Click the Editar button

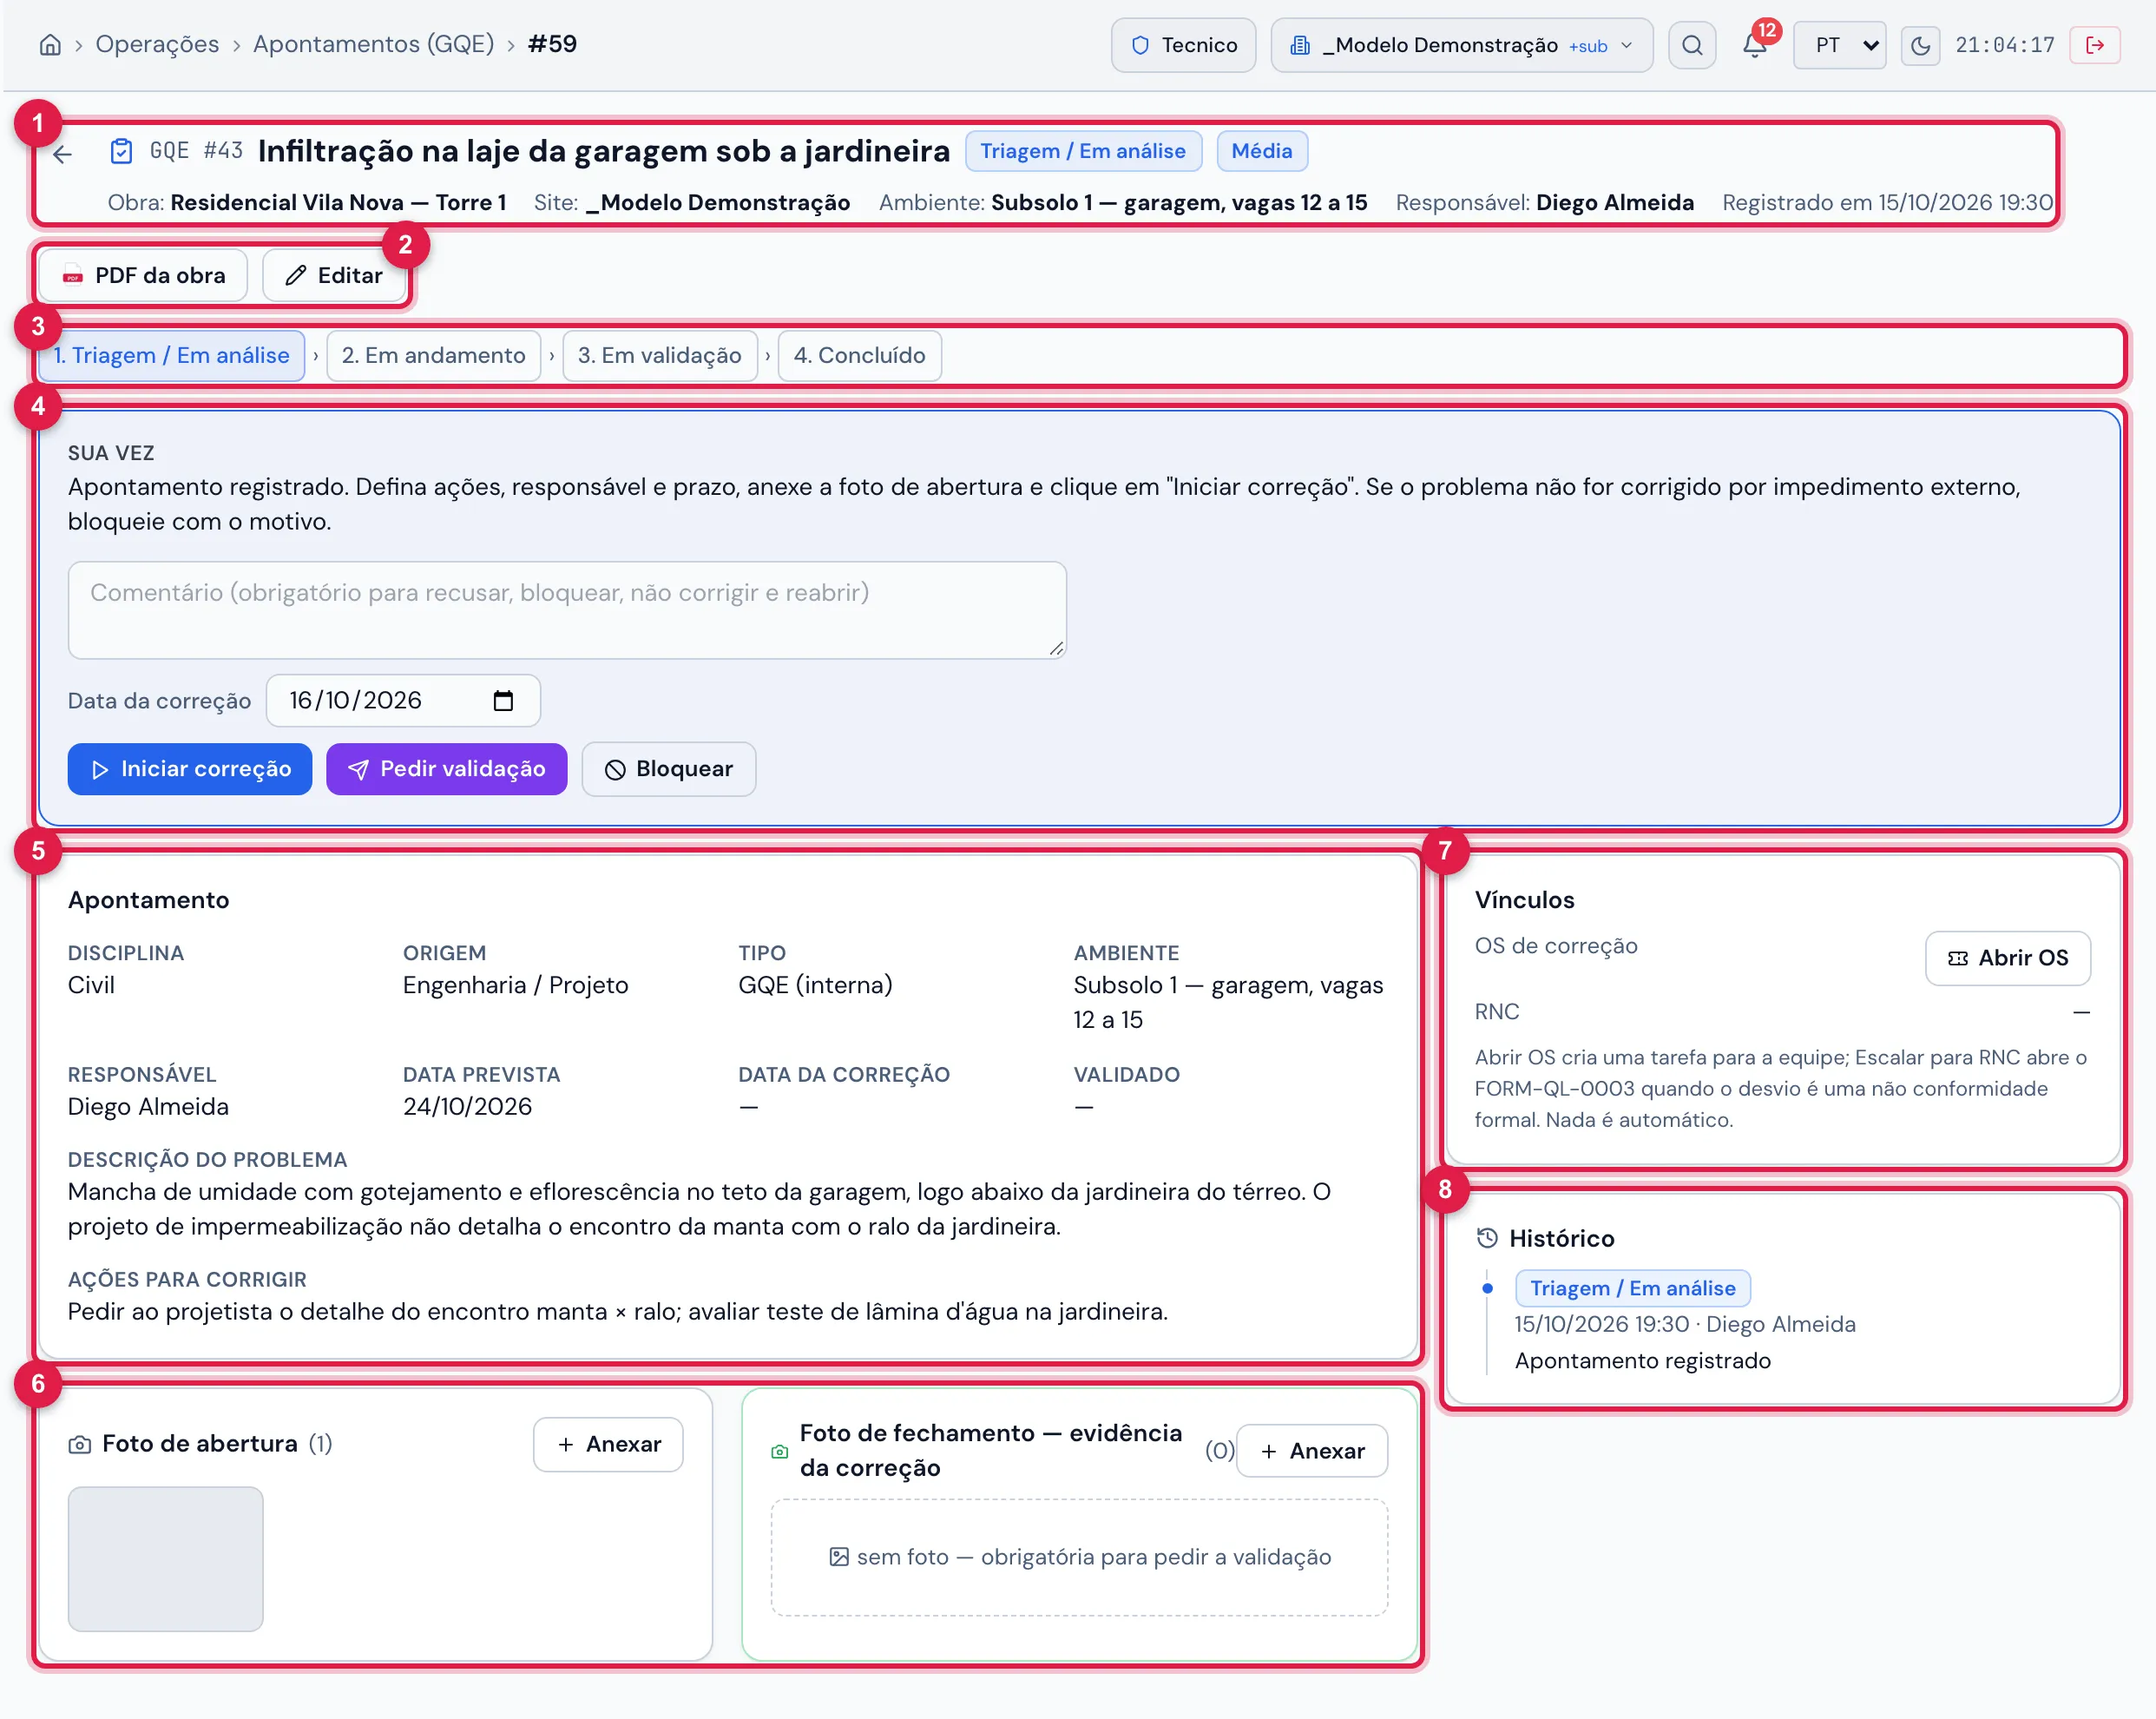[334, 275]
